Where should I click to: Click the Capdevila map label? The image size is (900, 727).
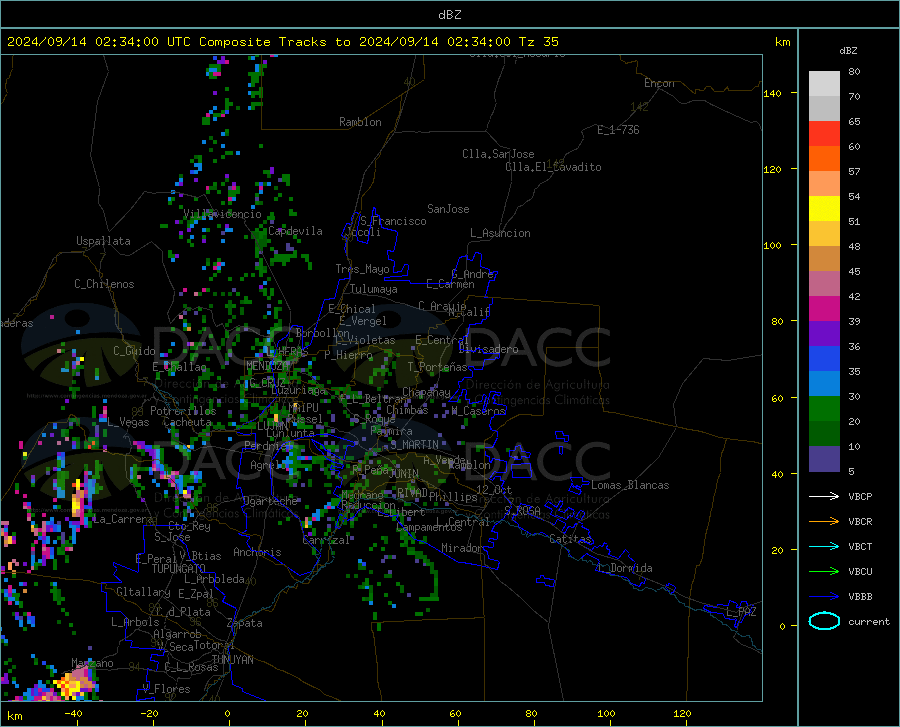click(295, 231)
